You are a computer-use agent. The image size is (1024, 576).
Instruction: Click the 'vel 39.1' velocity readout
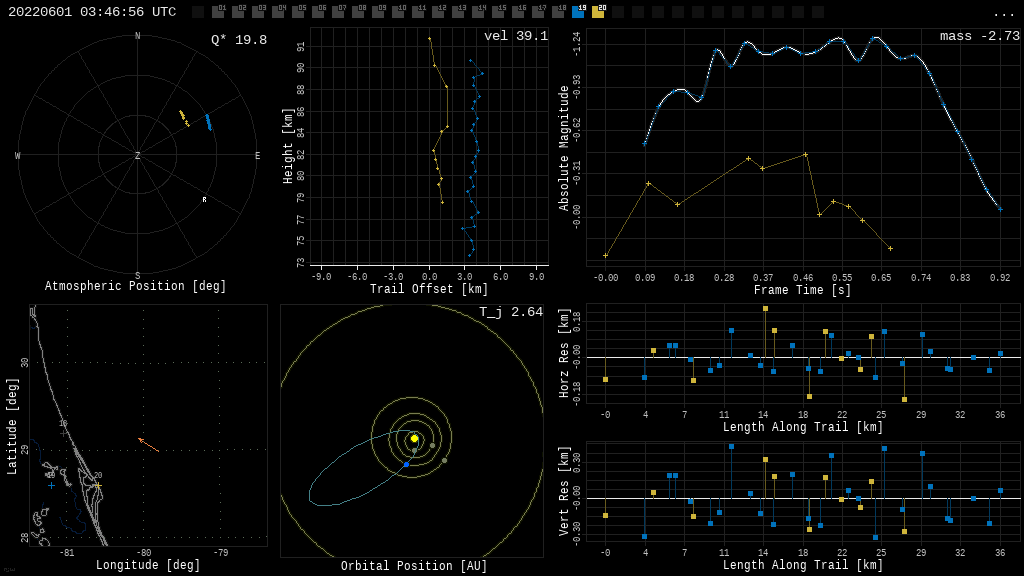point(515,36)
